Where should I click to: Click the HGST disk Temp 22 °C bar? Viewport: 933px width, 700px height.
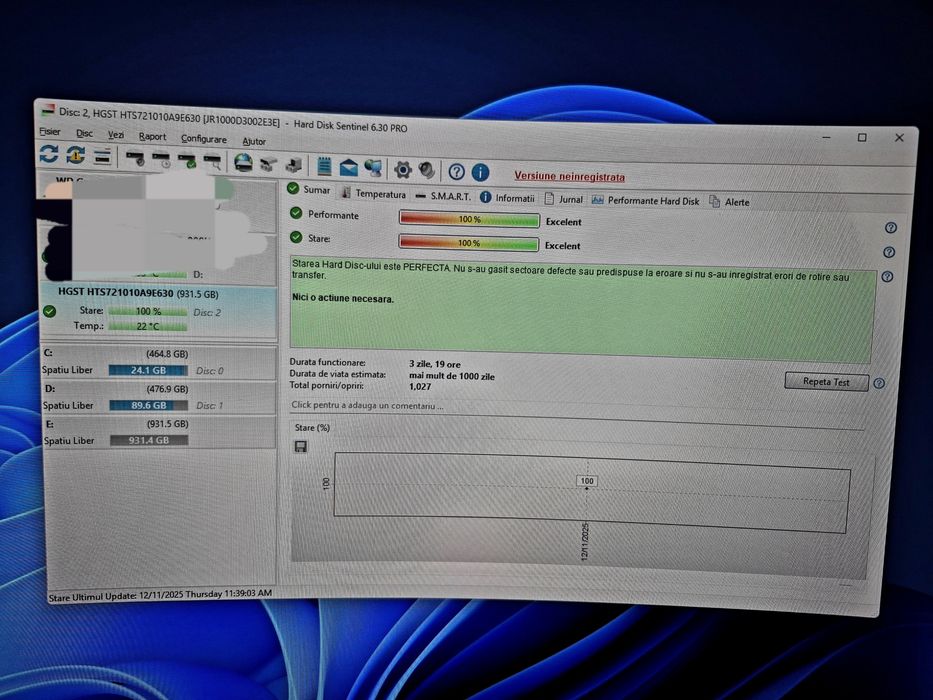coord(148,326)
